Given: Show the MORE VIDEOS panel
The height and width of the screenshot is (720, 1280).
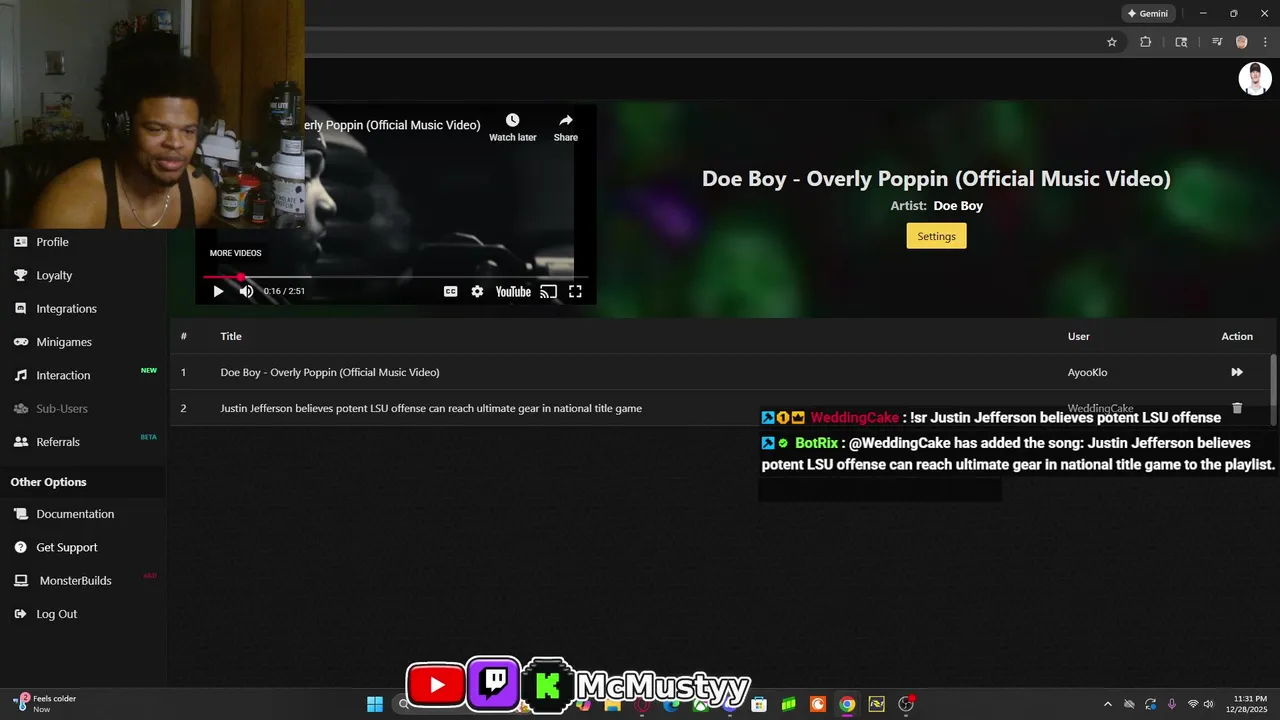Looking at the screenshot, I should click(x=236, y=253).
